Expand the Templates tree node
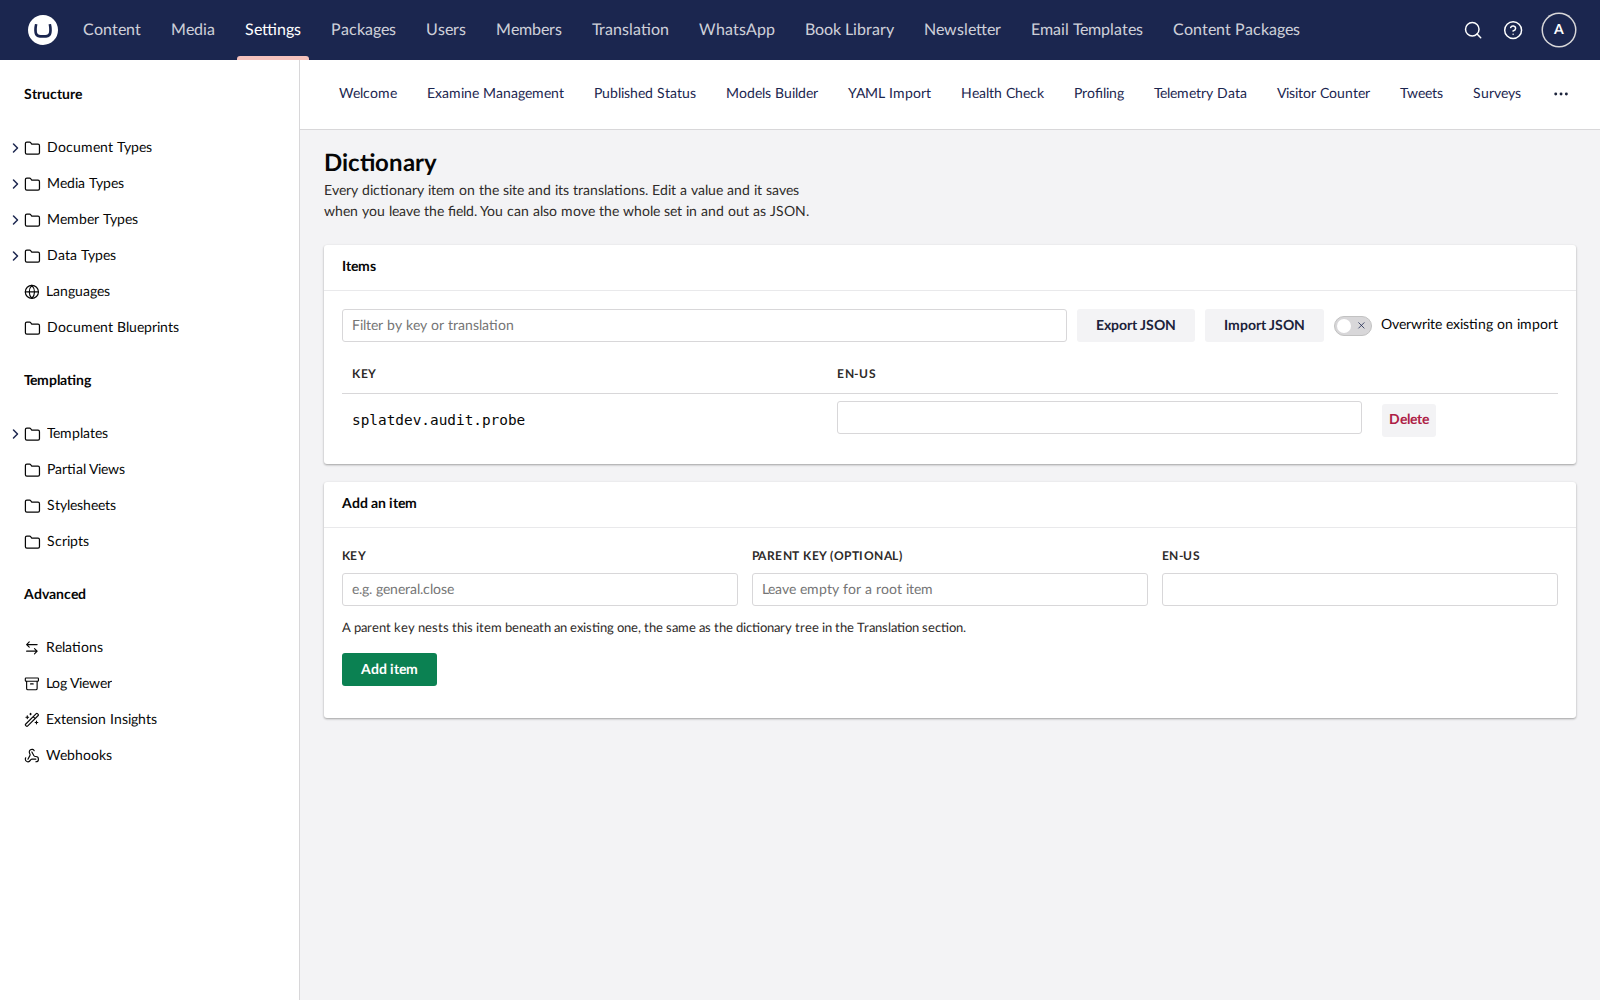 coord(15,434)
